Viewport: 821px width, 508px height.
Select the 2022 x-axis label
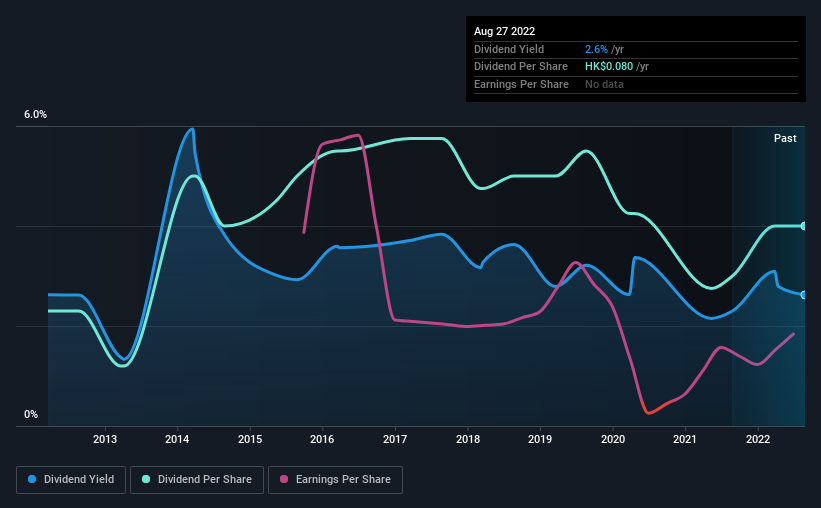(758, 439)
